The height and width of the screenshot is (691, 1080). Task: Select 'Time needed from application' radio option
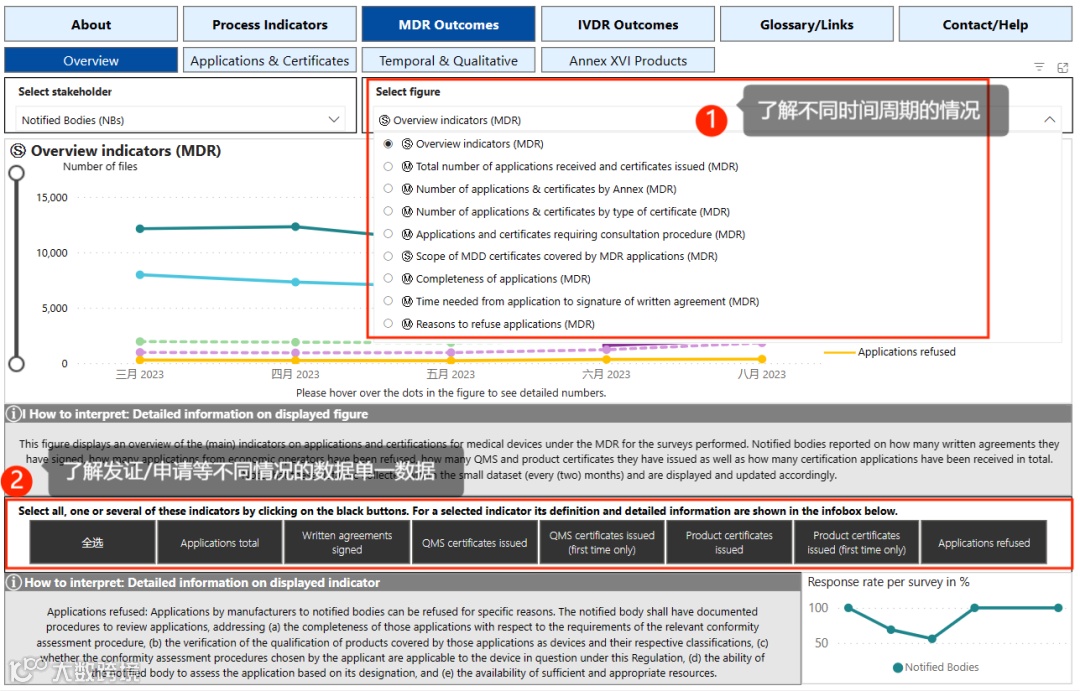point(388,301)
